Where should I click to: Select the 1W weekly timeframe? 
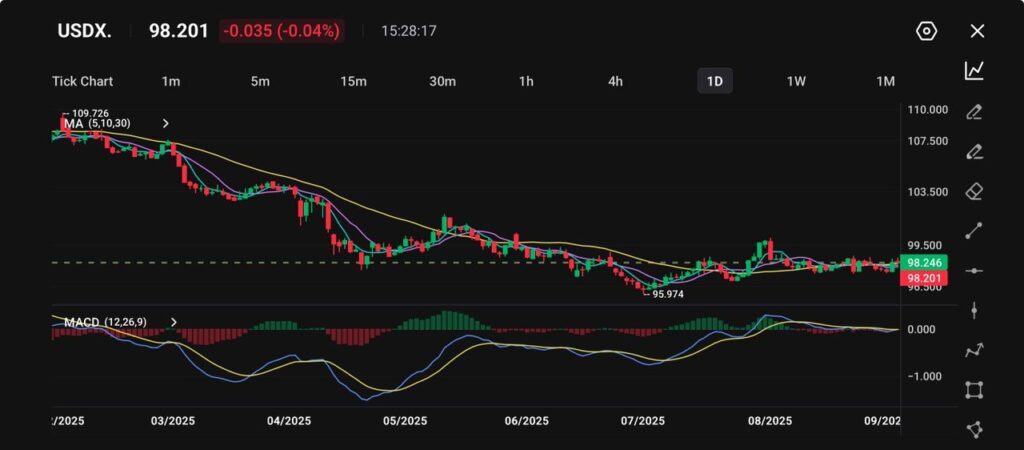click(x=796, y=81)
